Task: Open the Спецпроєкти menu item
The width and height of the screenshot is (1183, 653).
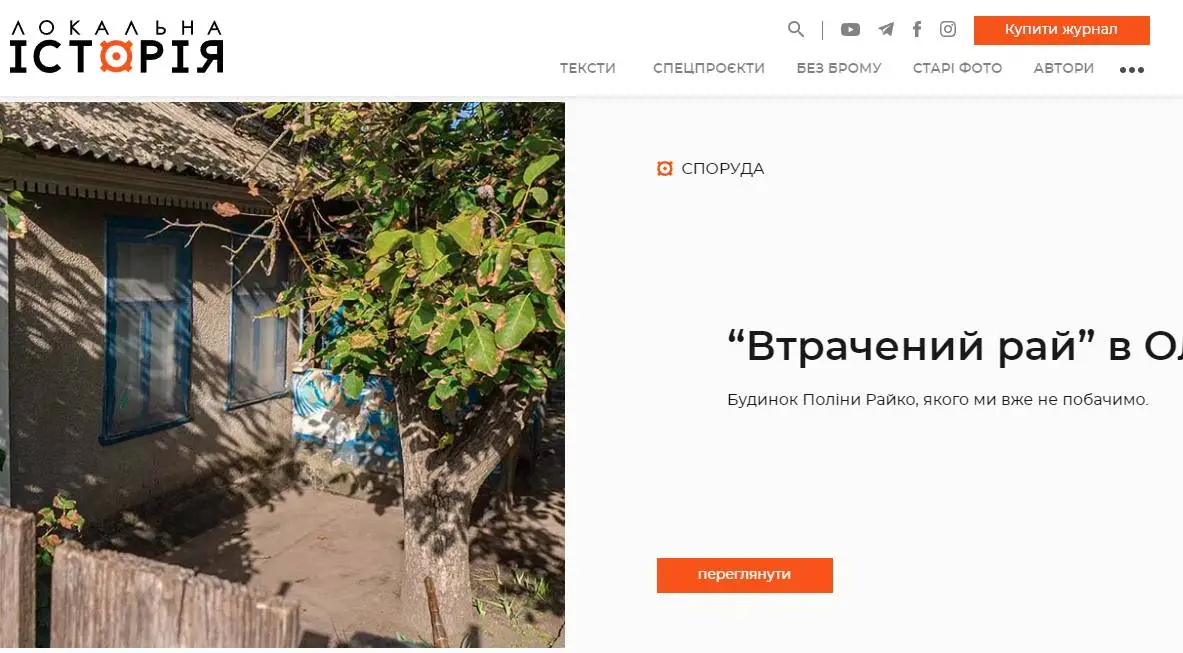Action: coord(708,68)
